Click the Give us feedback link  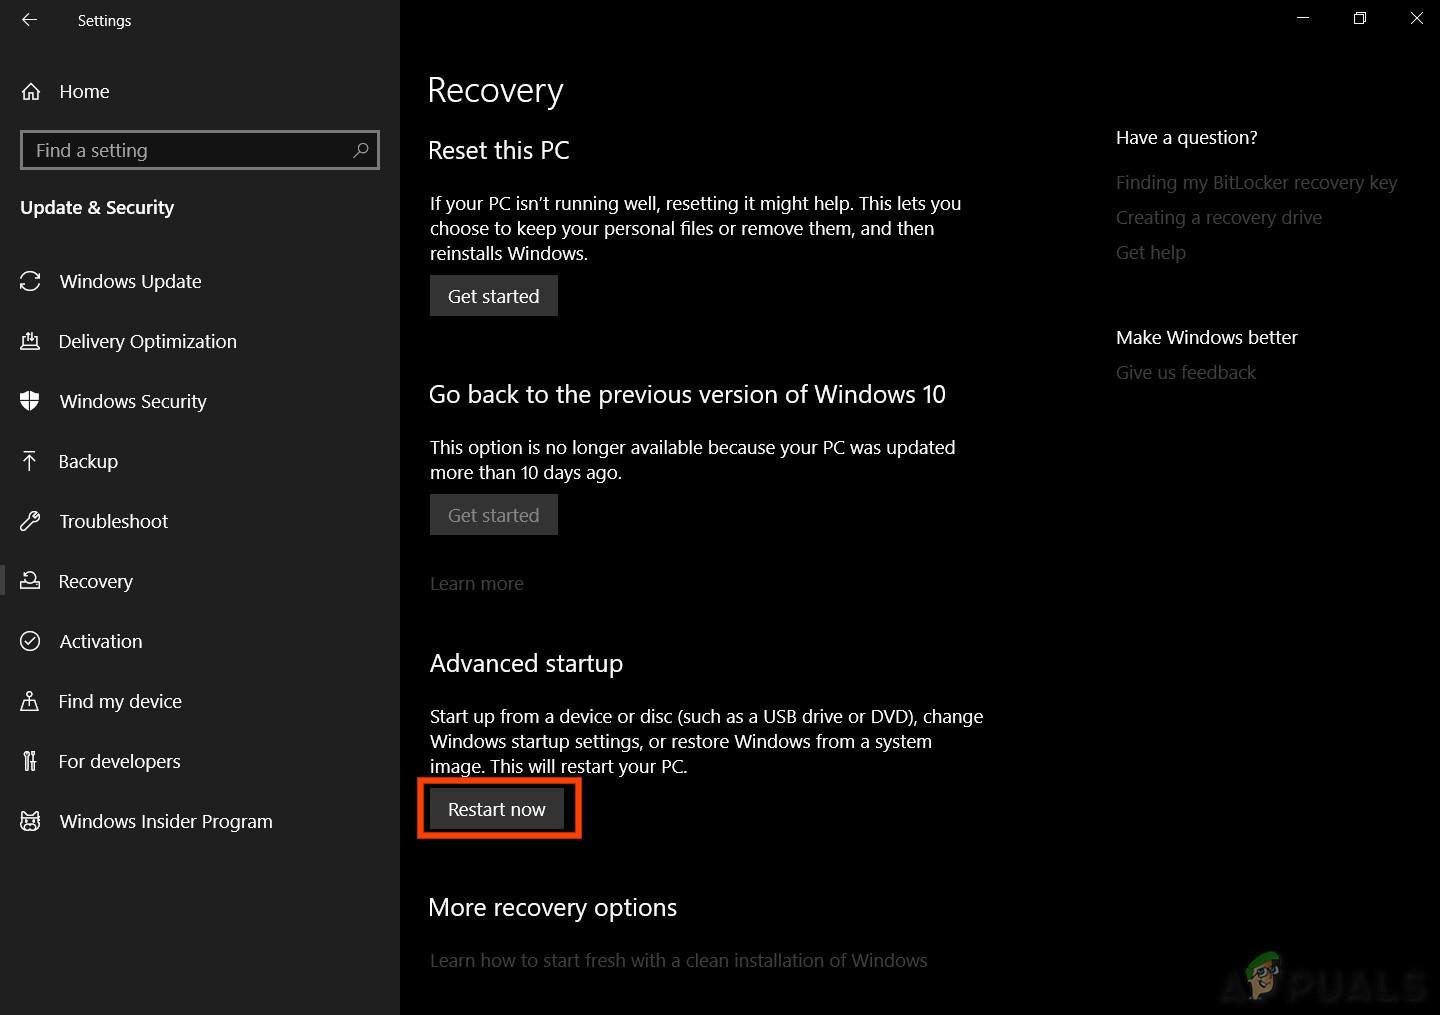click(x=1185, y=372)
